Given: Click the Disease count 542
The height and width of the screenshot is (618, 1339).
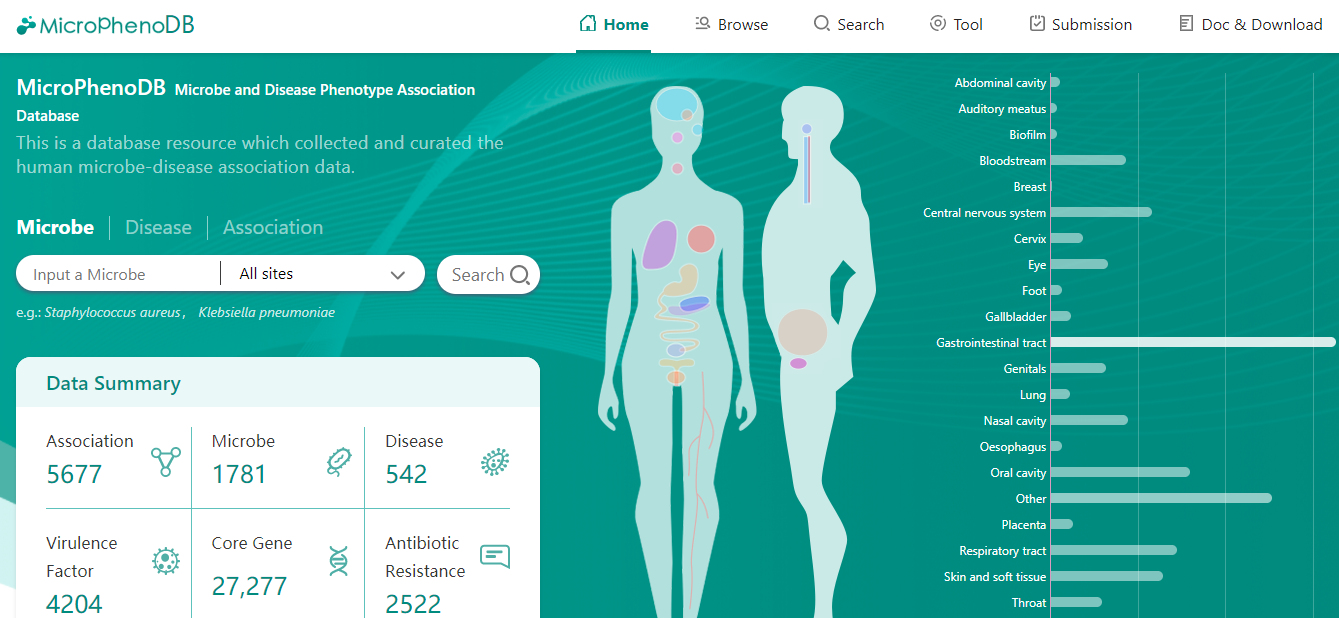Looking at the screenshot, I should pyautogui.click(x=406, y=474).
